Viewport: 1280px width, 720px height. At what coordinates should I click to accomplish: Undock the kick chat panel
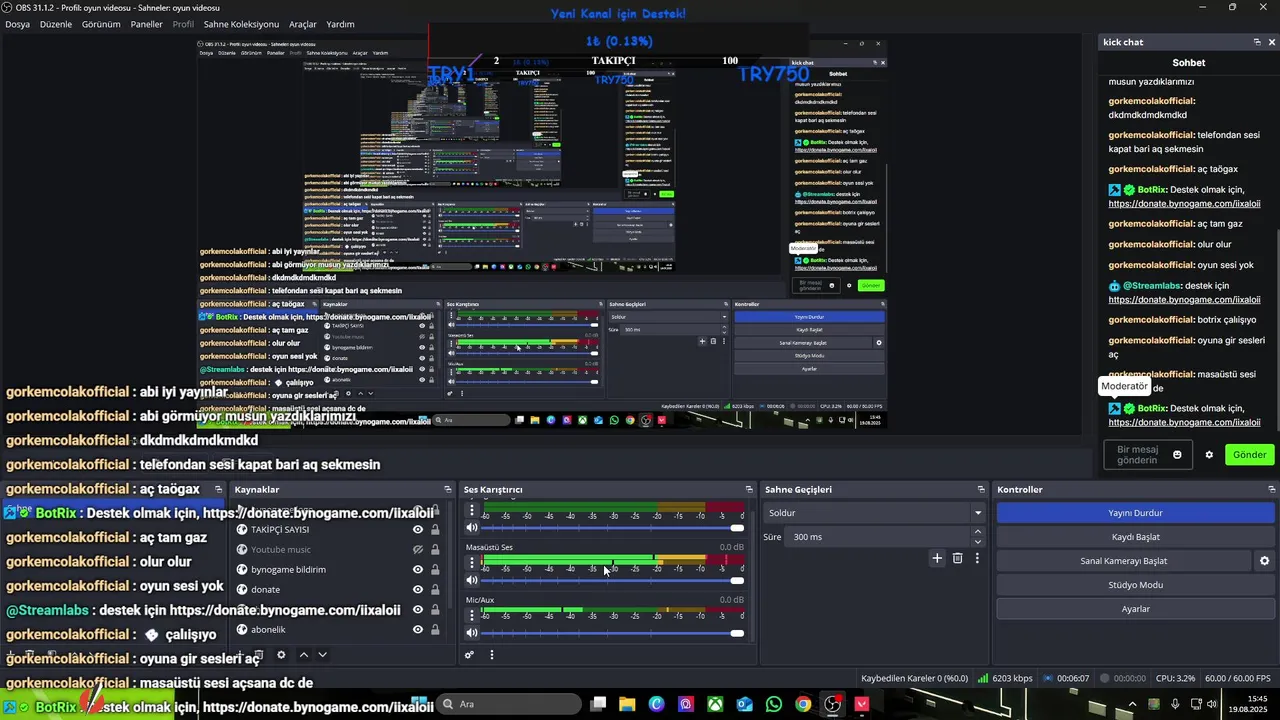point(1257,42)
